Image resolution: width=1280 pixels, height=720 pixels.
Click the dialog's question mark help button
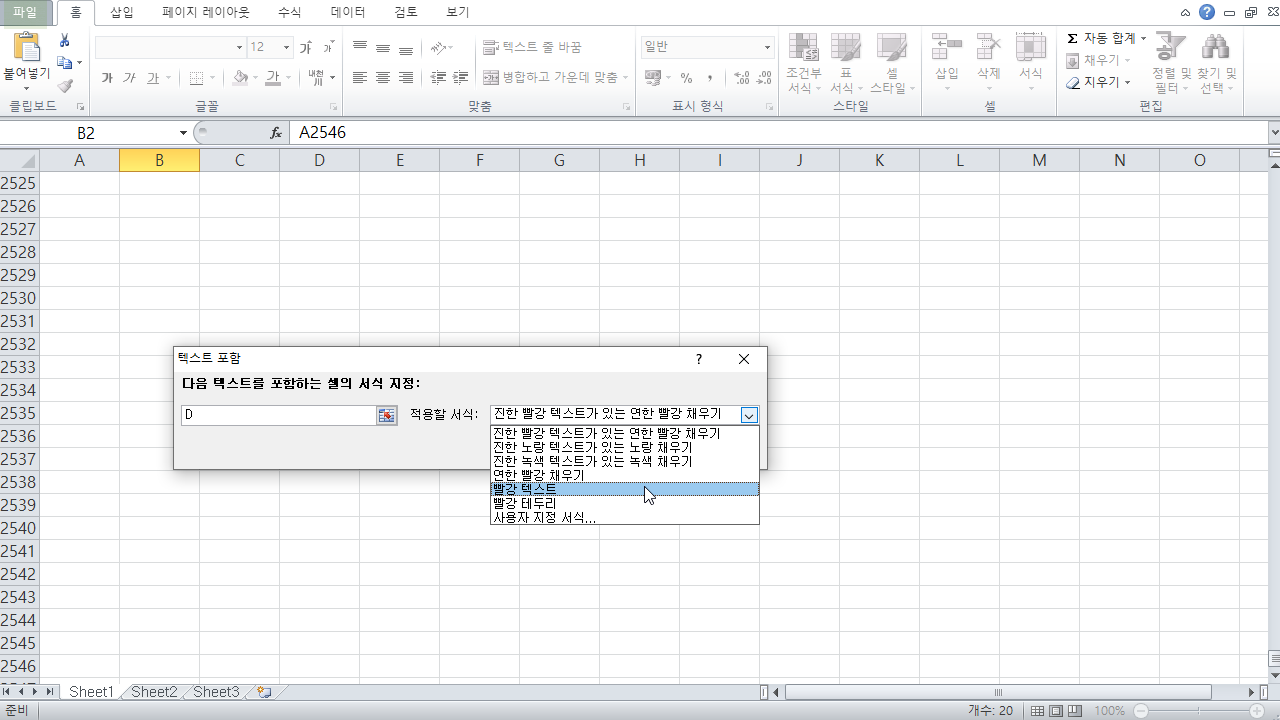click(x=699, y=359)
